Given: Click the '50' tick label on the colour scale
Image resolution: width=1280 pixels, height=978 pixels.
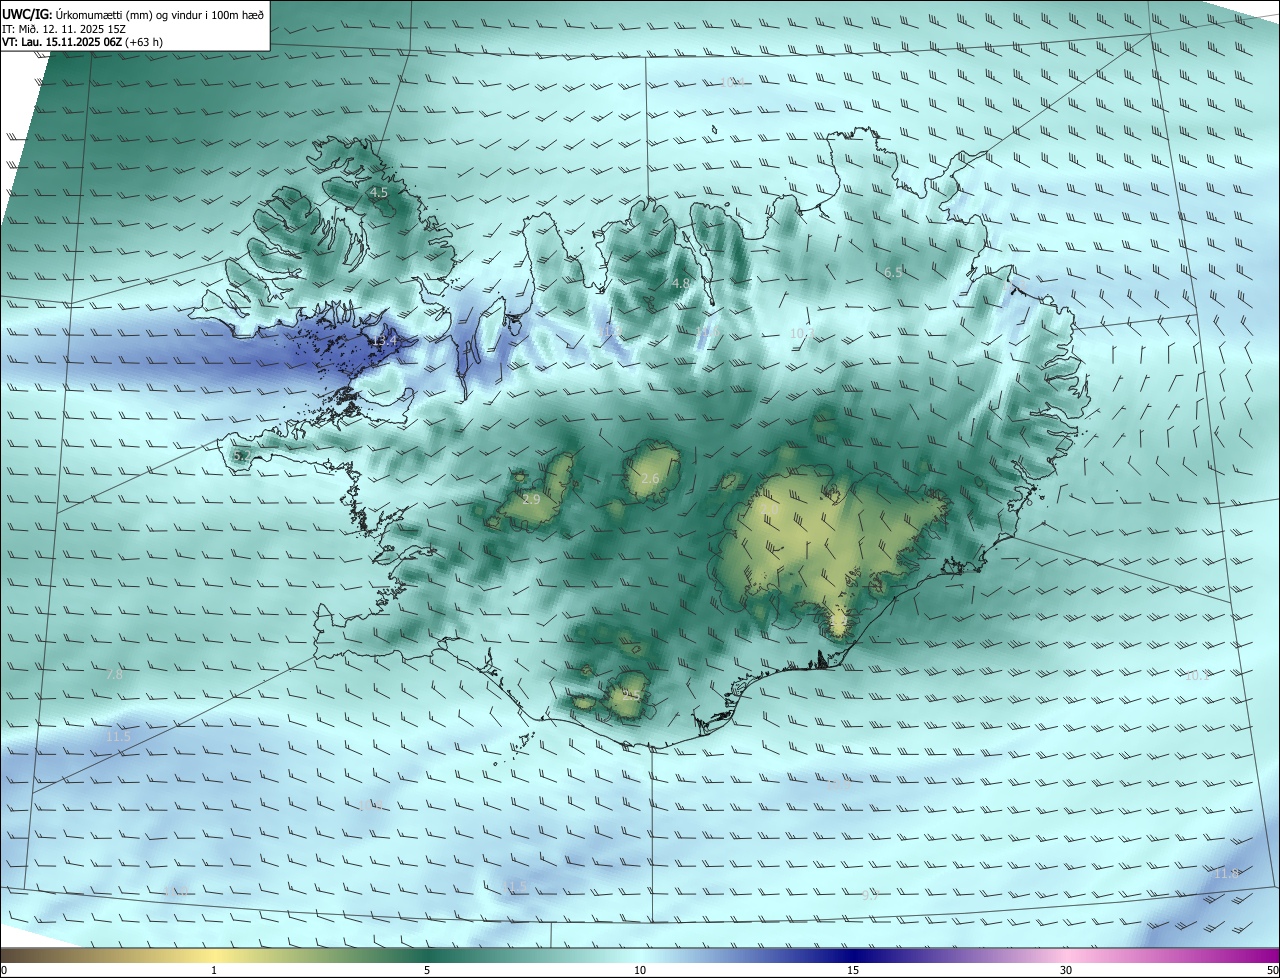Looking at the screenshot, I should coord(1272,971).
